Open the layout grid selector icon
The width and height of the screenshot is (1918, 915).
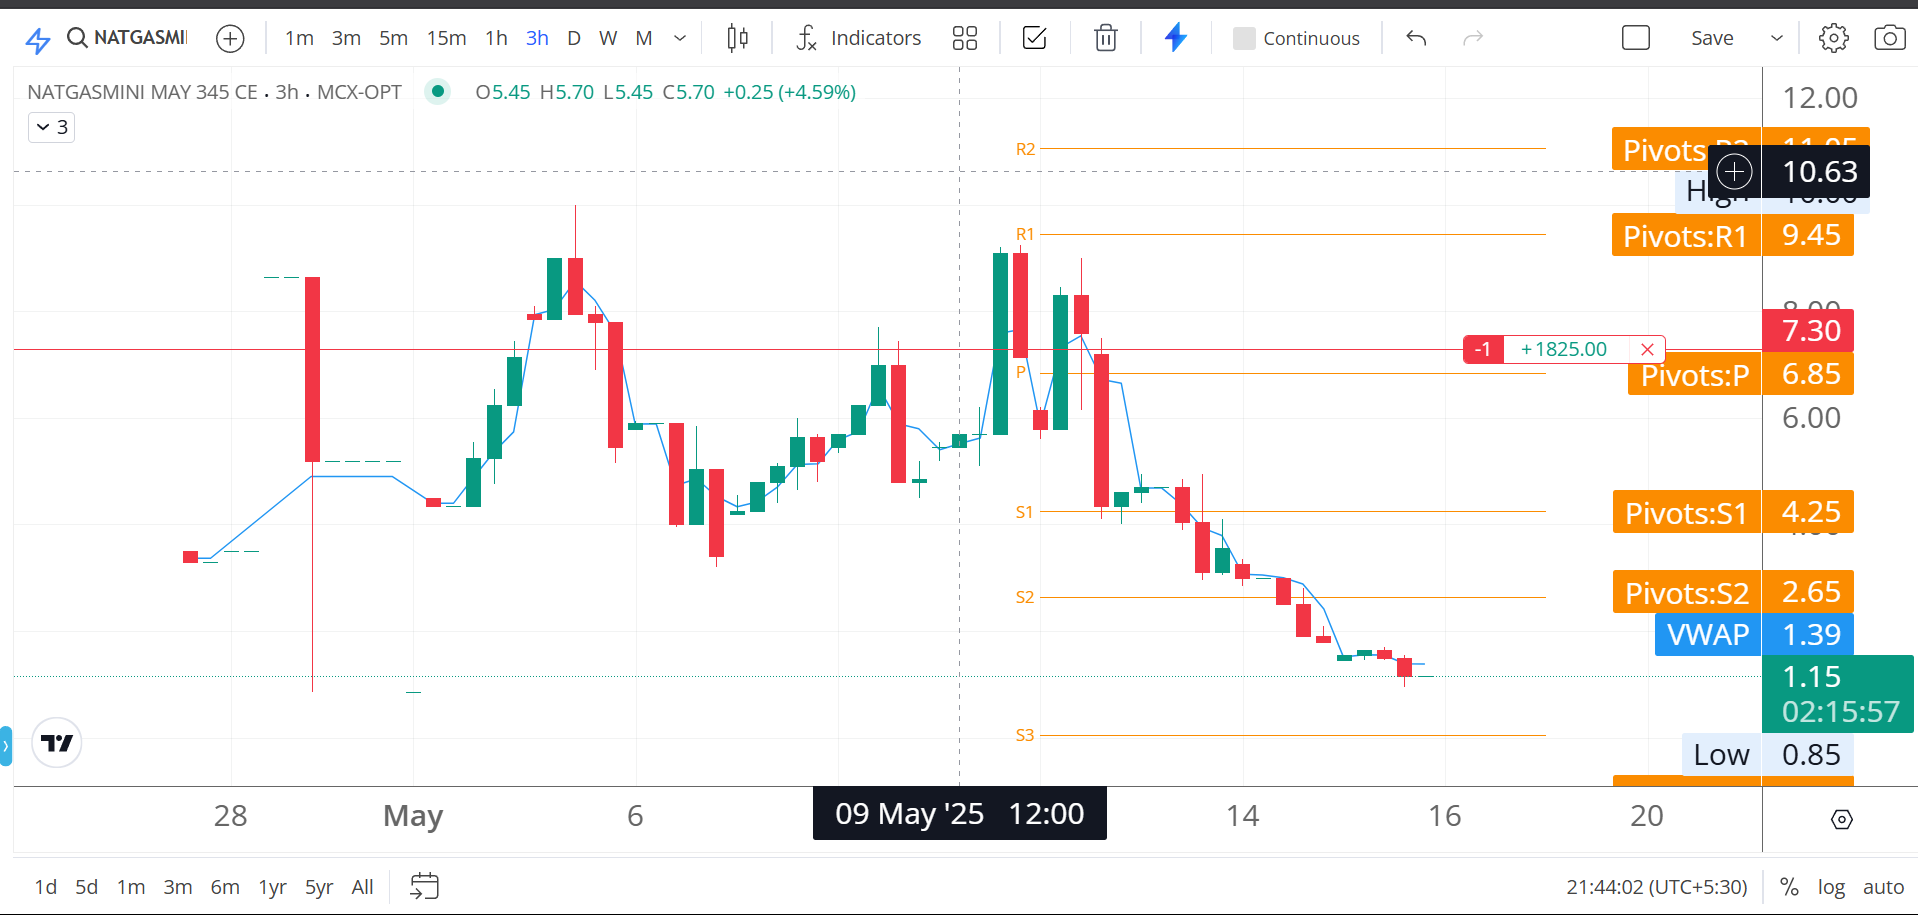click(964, 39)
